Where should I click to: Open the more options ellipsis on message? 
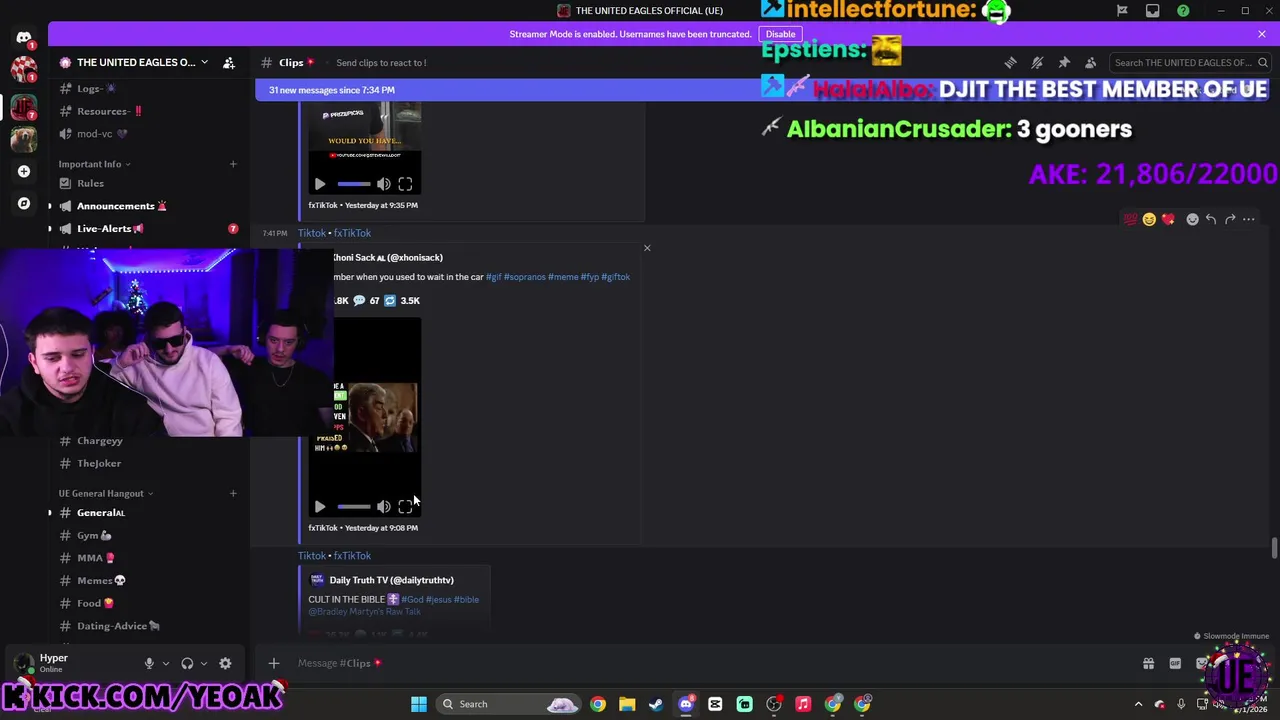[x=1249, y=219]
